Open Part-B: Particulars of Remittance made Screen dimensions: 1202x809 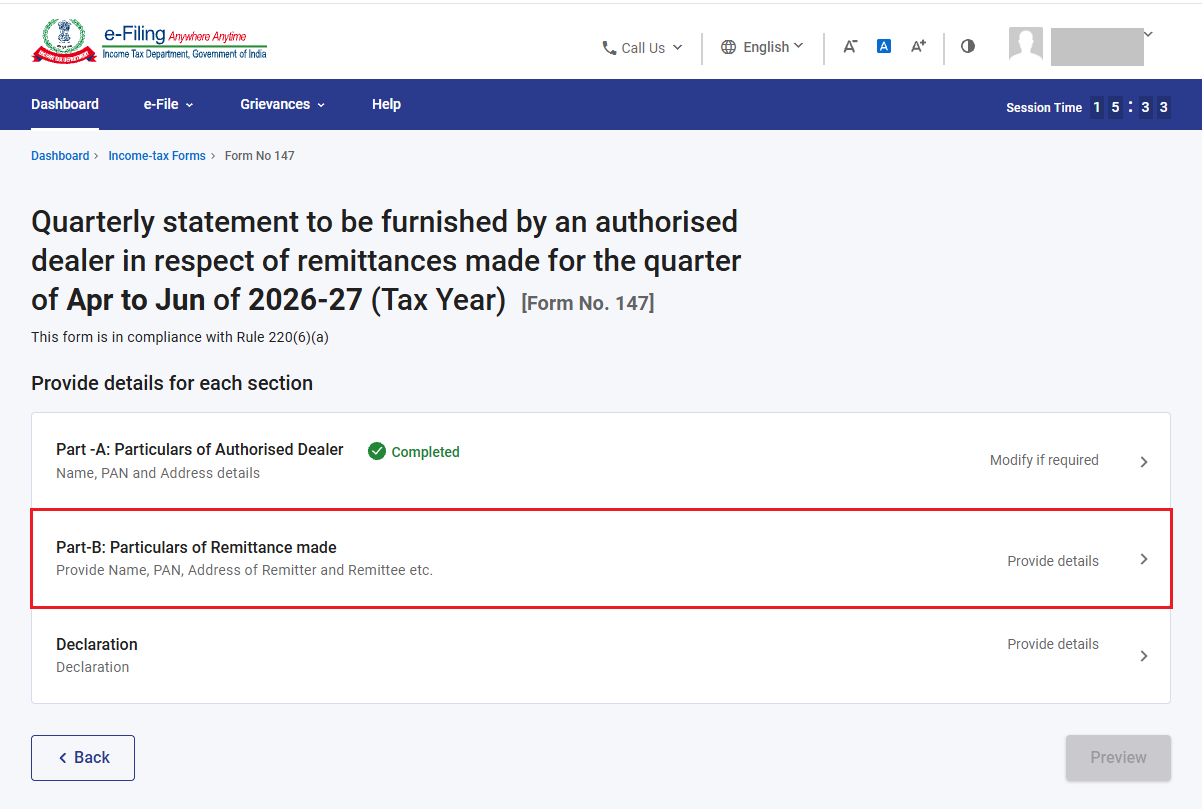[x=601, y=559]
